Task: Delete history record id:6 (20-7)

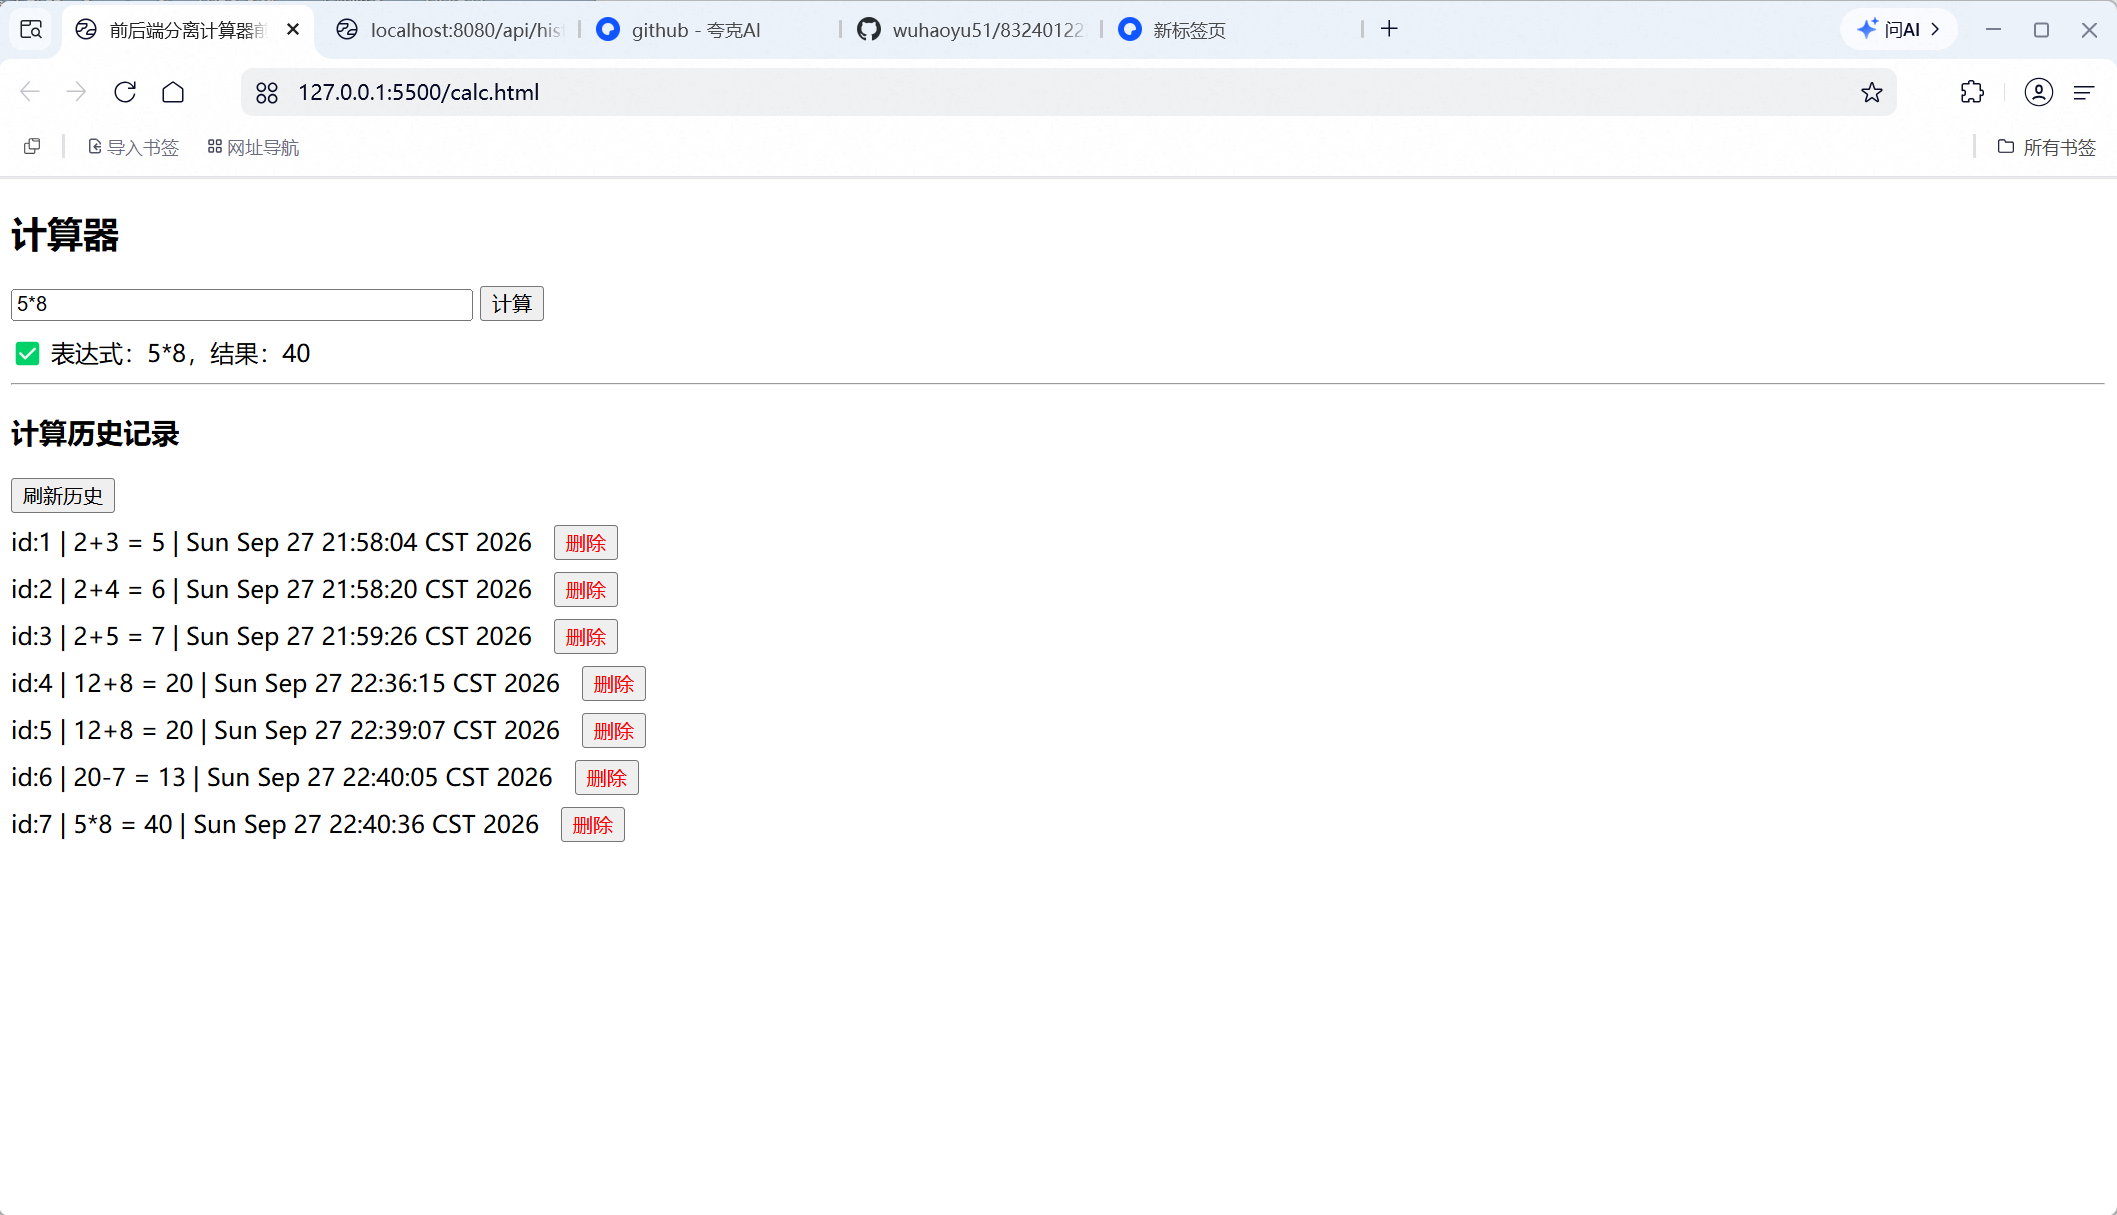Action: 607,778
